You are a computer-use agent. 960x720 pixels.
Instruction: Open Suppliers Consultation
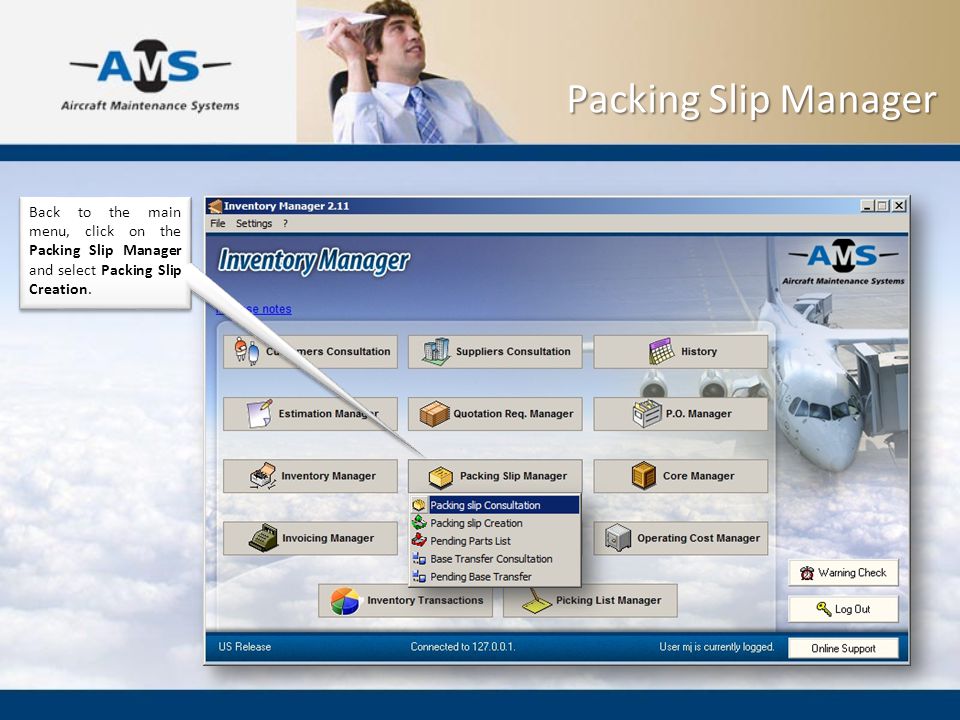(x=495, y=351)
